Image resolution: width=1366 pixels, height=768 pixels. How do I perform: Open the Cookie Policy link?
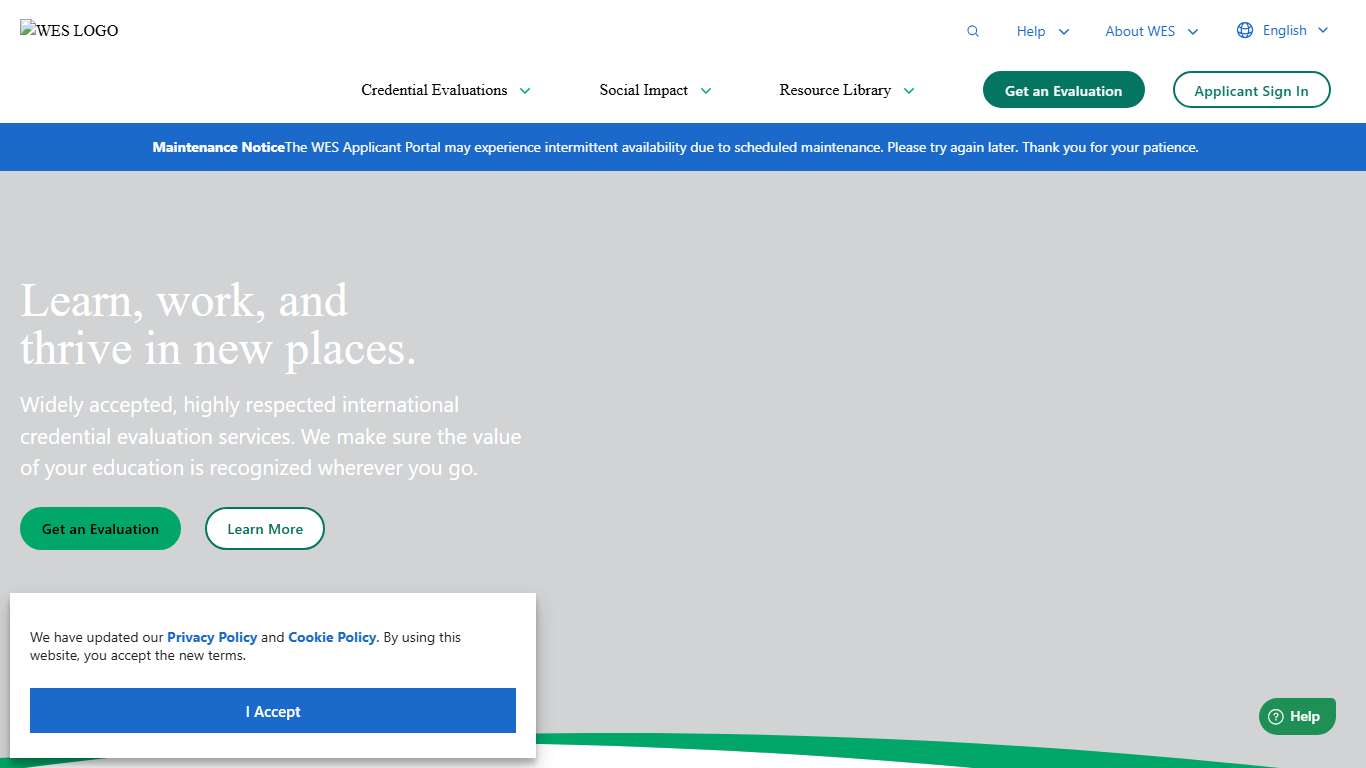point(332,637)
